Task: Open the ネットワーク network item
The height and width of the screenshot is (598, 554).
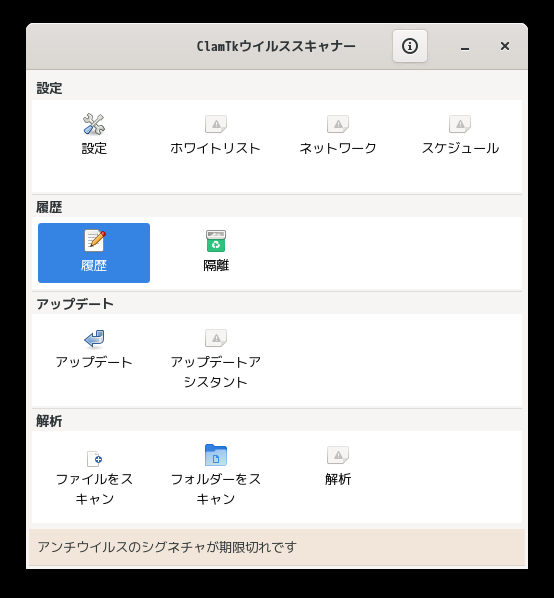Action: tap(338, 134)
